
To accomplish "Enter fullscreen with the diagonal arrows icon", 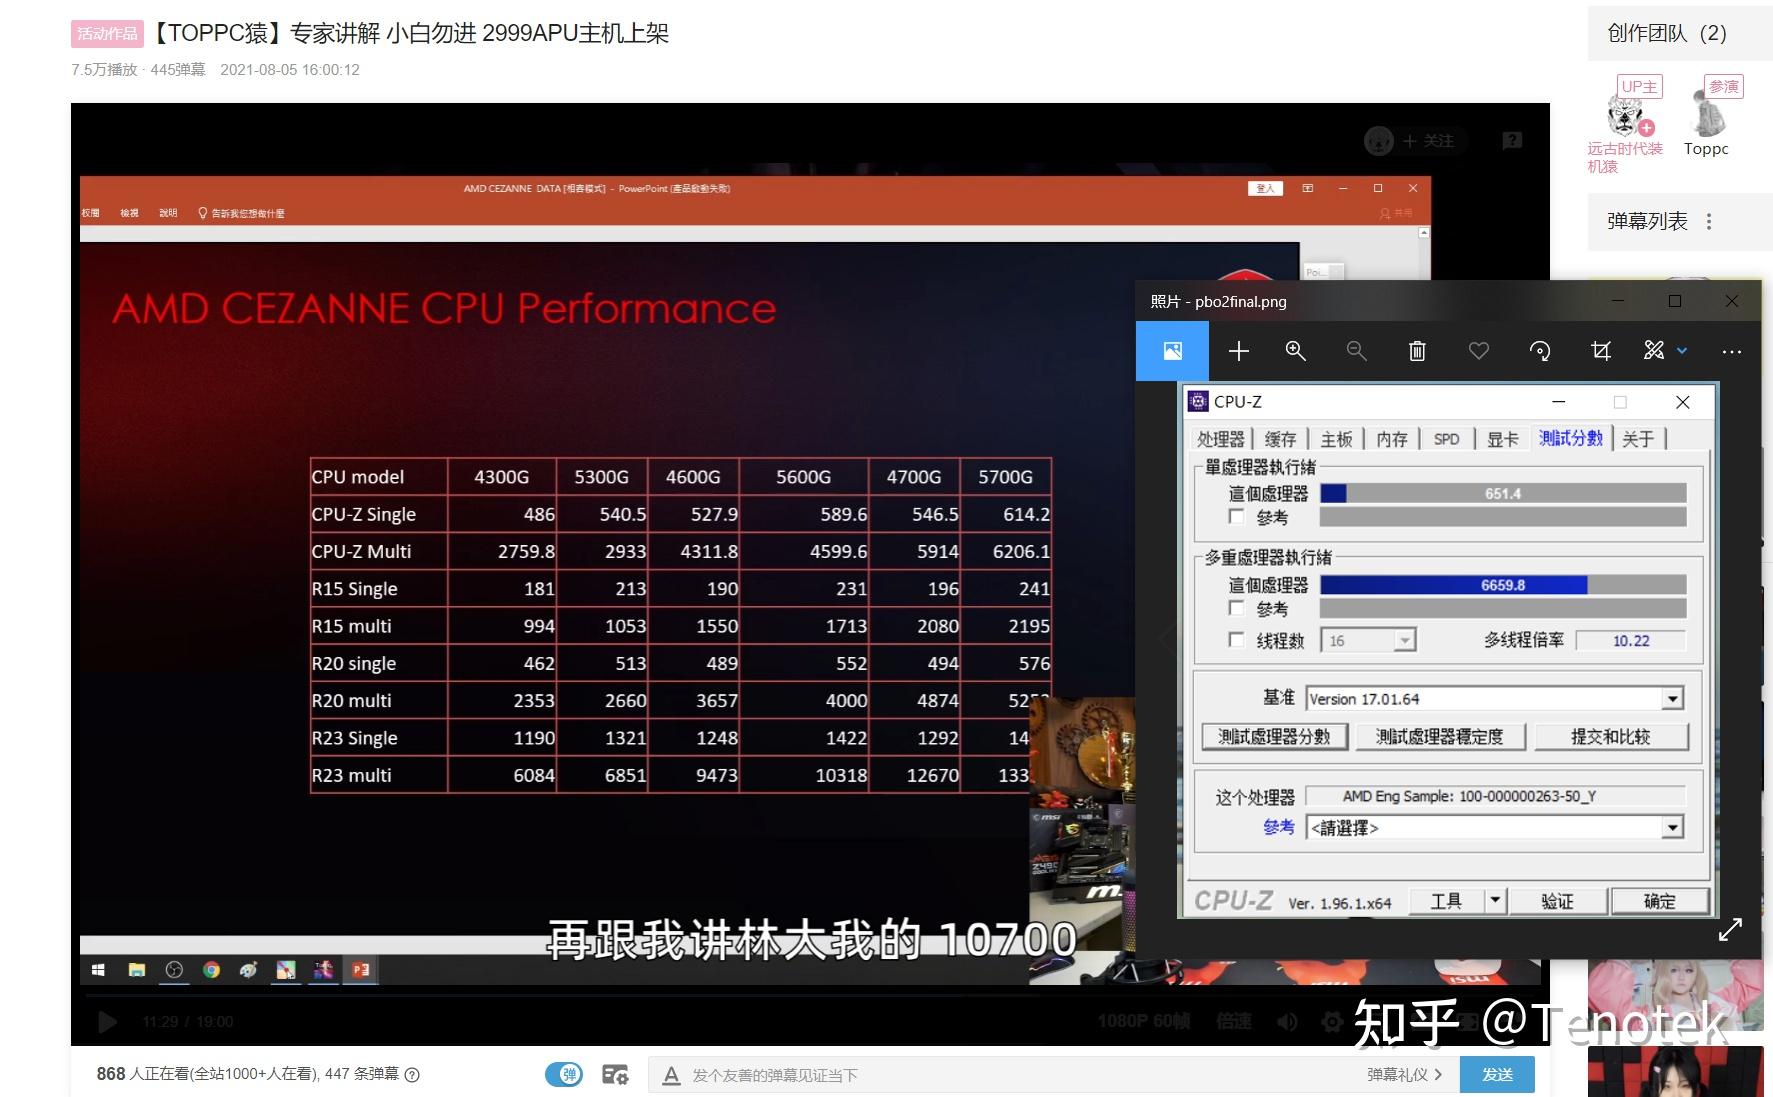I will click(1730, 930).
